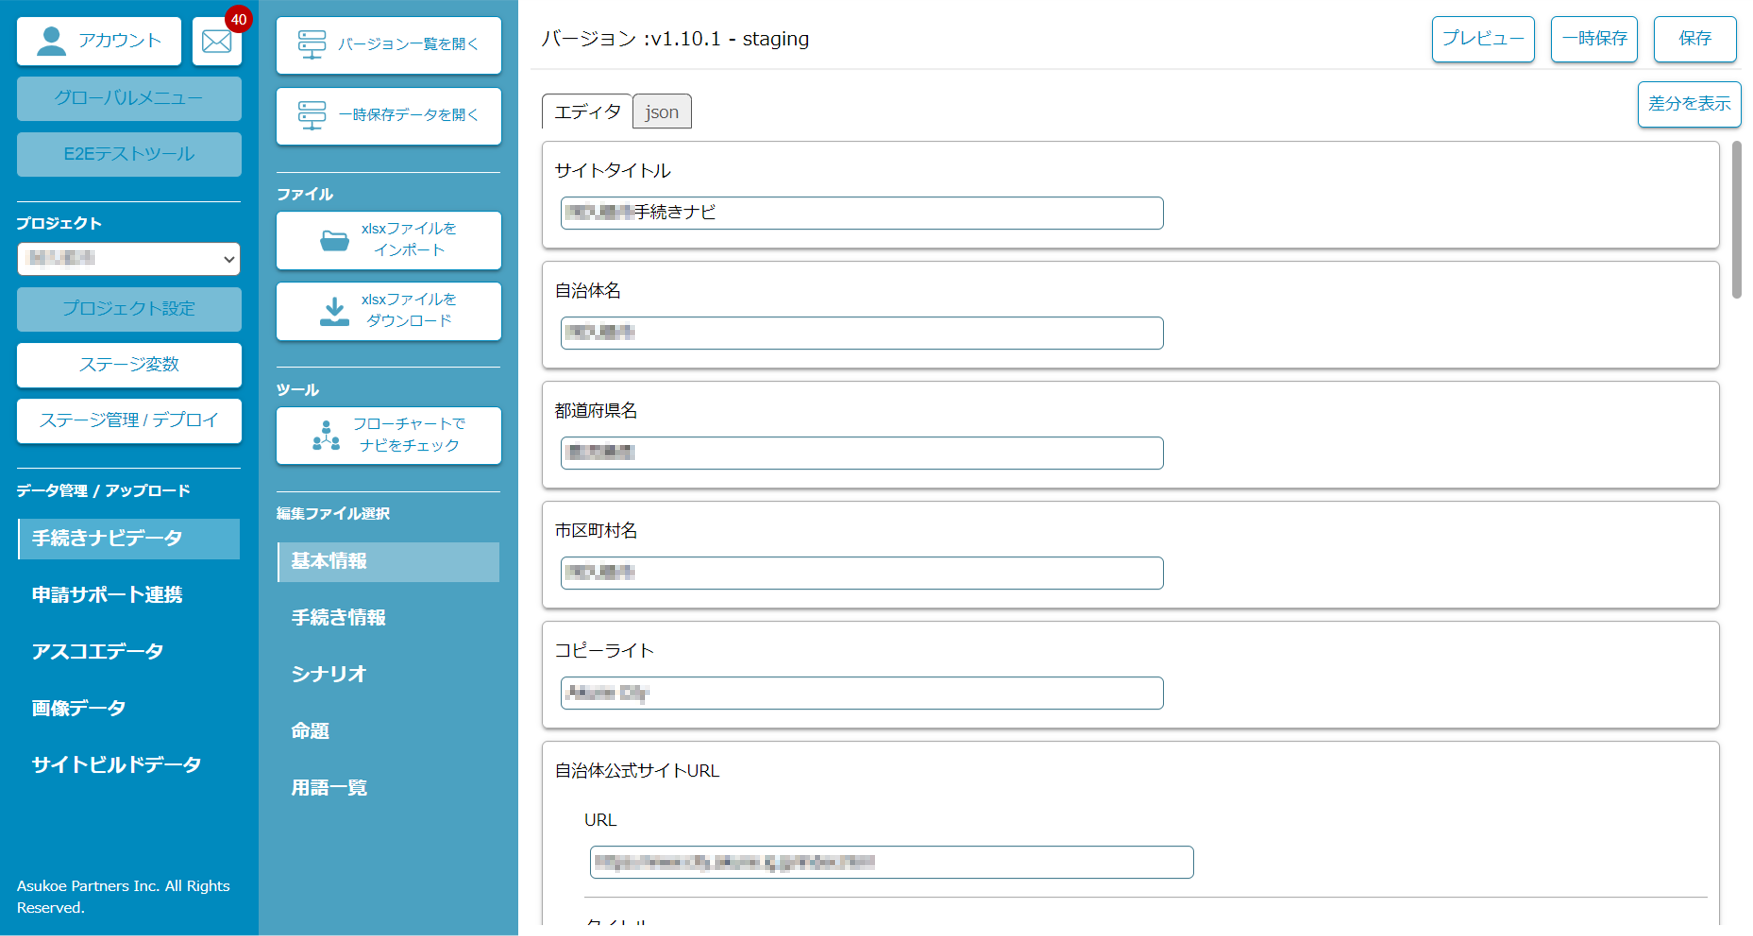The width and height of the screenshot is (1753, 936).
Task: Open ステージ管理 / デプロイ
Action: coord(129,421)
